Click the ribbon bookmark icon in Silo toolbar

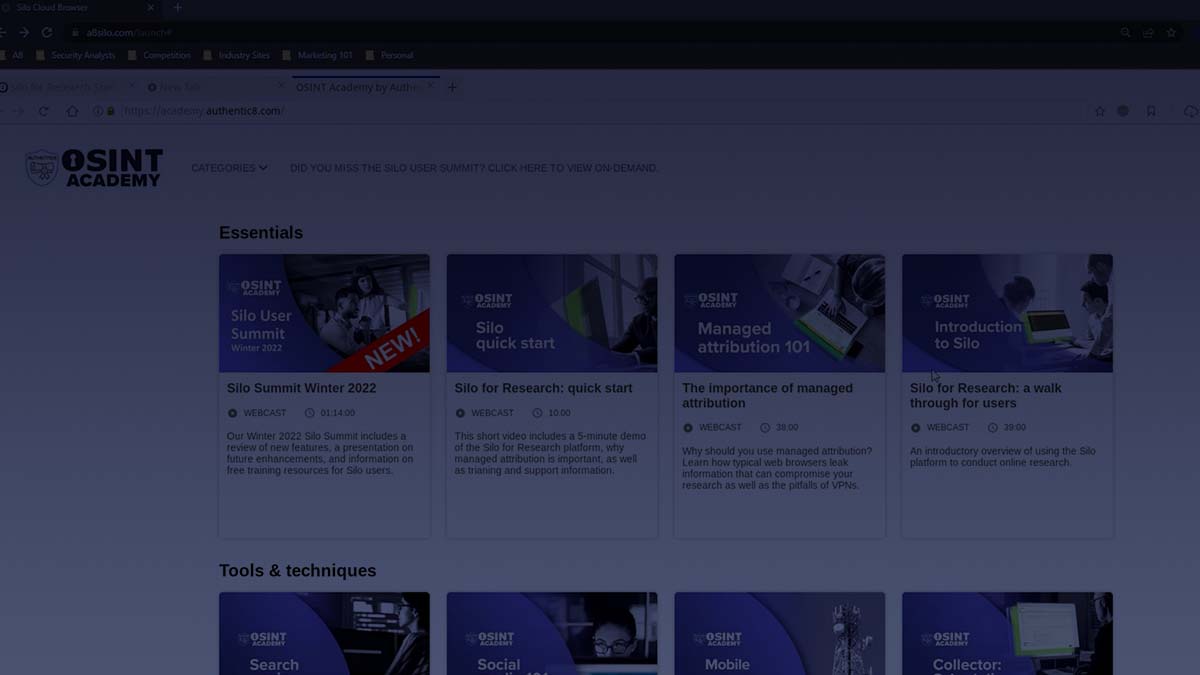point(1151,111)
